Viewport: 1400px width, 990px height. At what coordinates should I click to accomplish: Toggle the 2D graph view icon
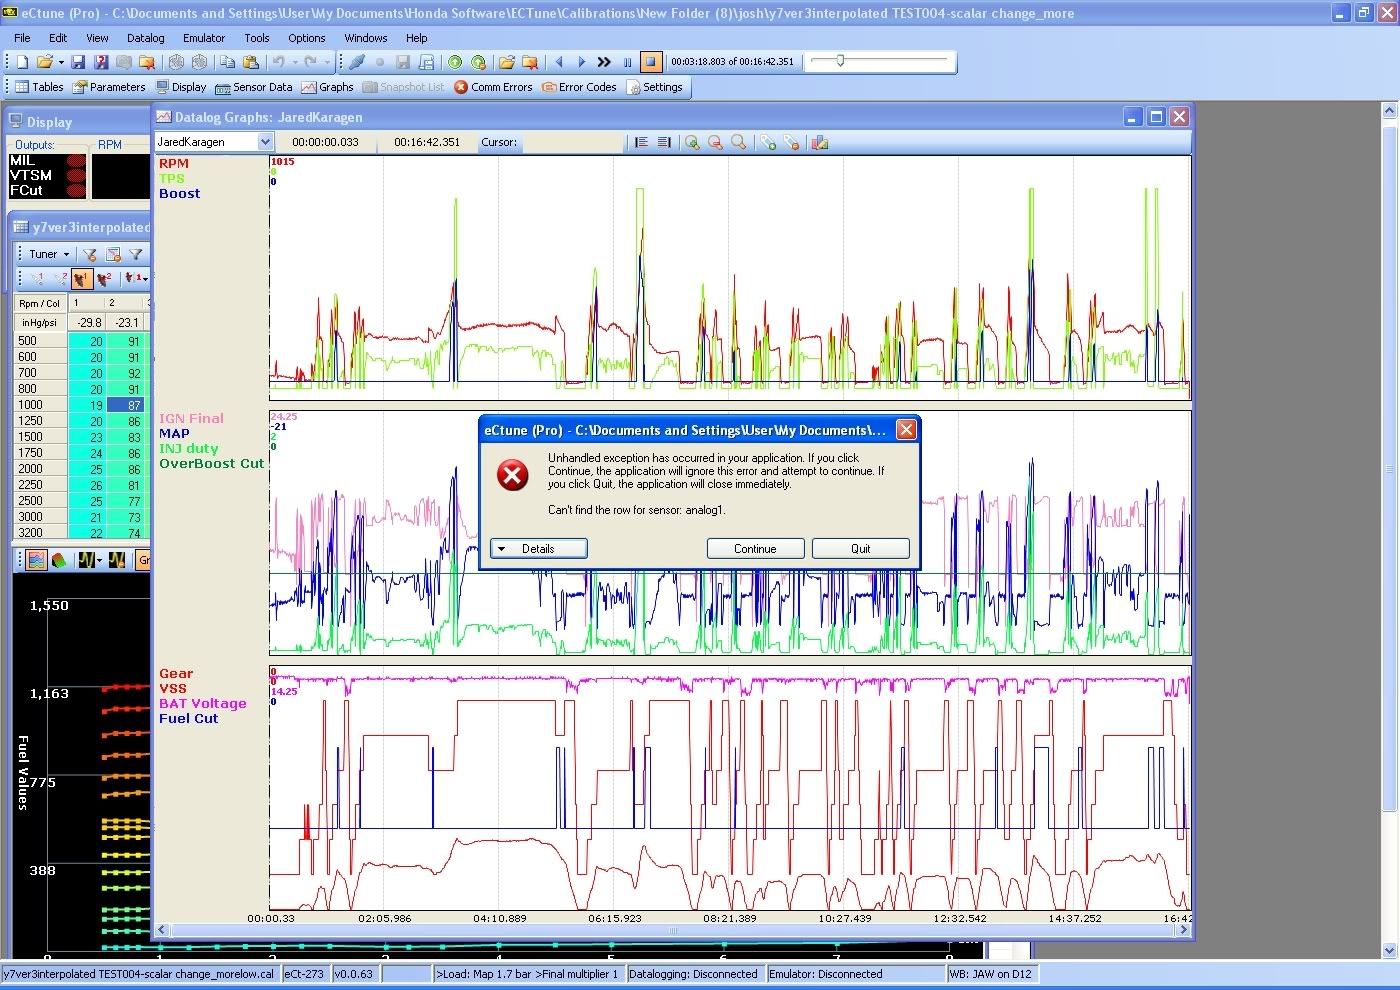(x=37, y=560)
